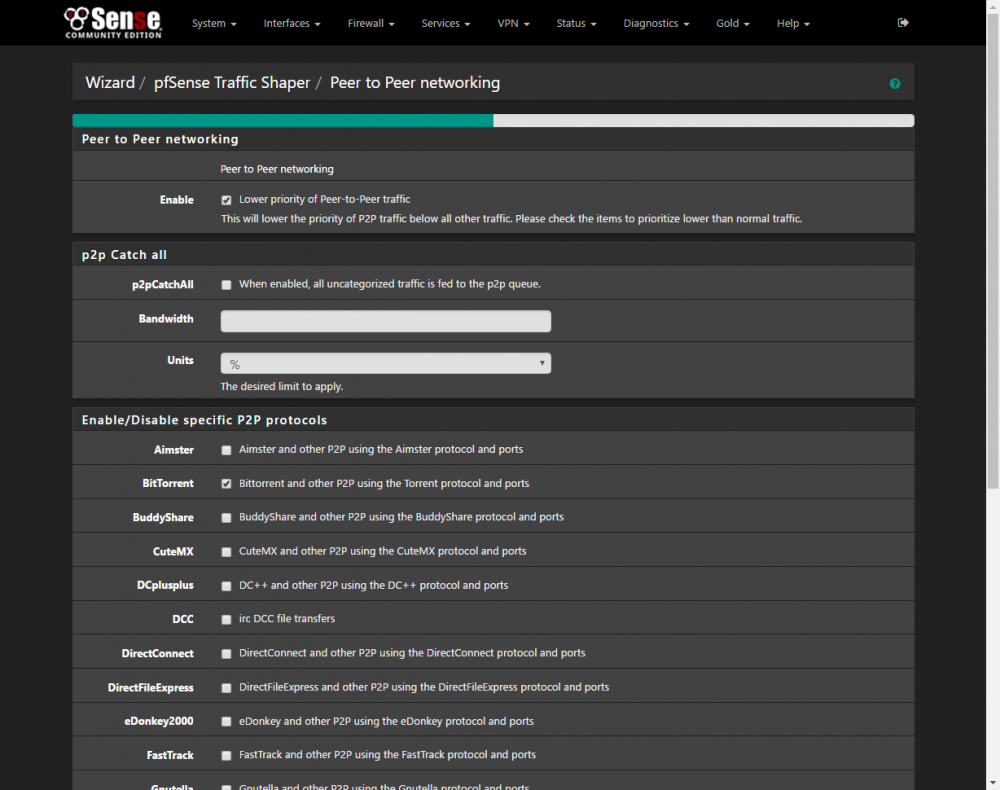
Task: Open the System menu
Action: (x=214, y=24)
